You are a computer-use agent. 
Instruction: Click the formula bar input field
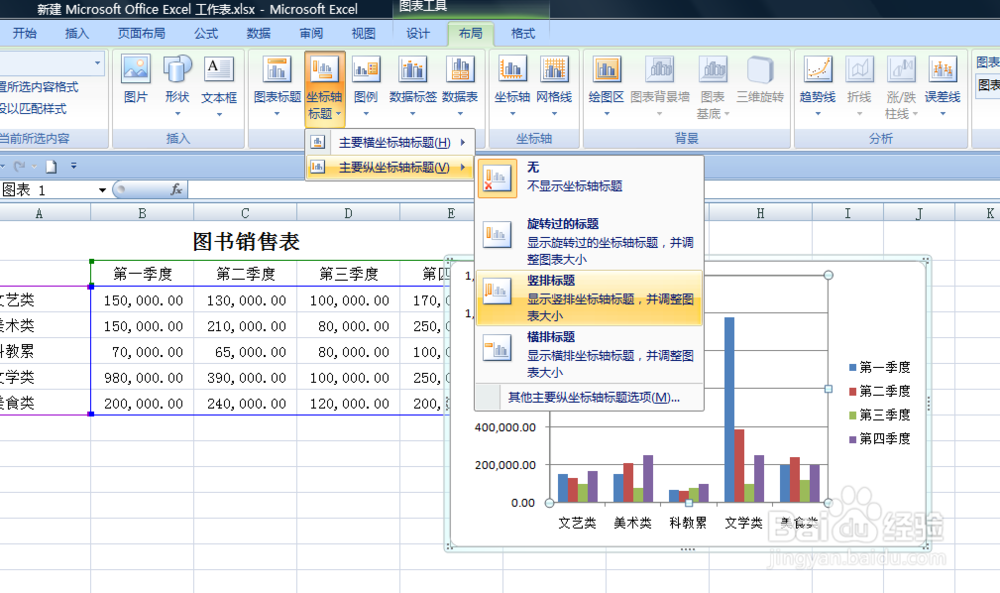click(x=593, y=189)
